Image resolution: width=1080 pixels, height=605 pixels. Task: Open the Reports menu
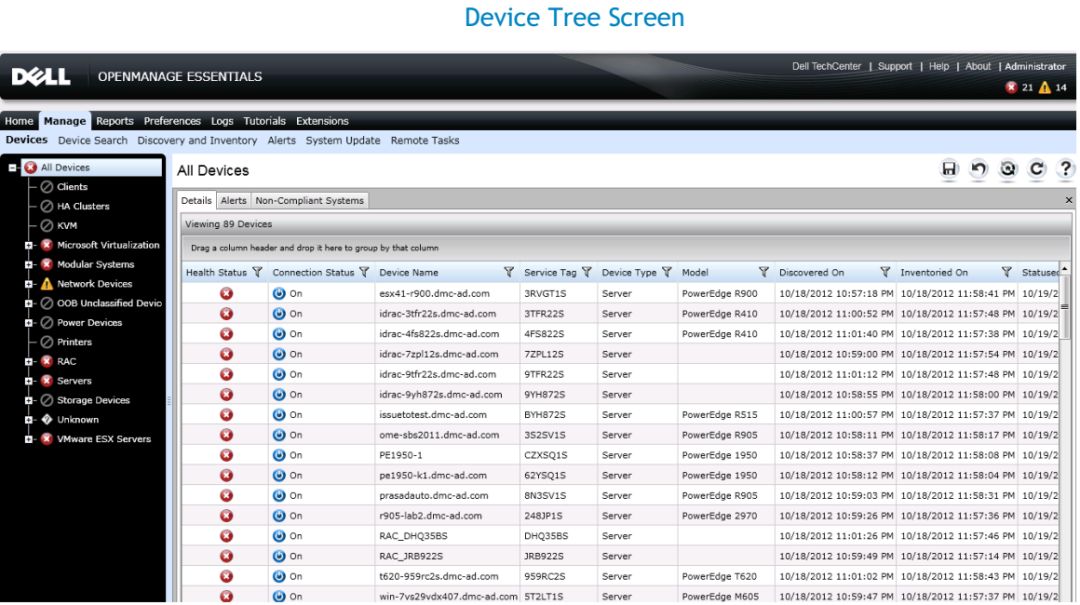click(x=114, y=121)
